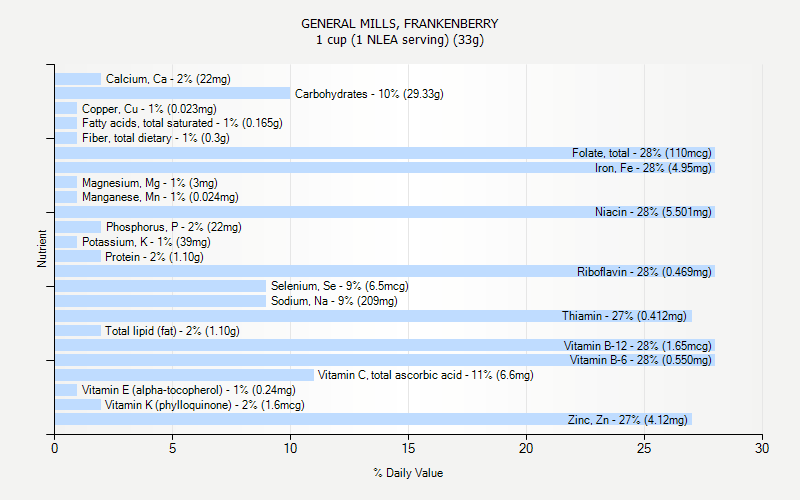The image size is (800, 500).
Task: Click the Phosphorus bar in the chart
Action: pos(78,227)
